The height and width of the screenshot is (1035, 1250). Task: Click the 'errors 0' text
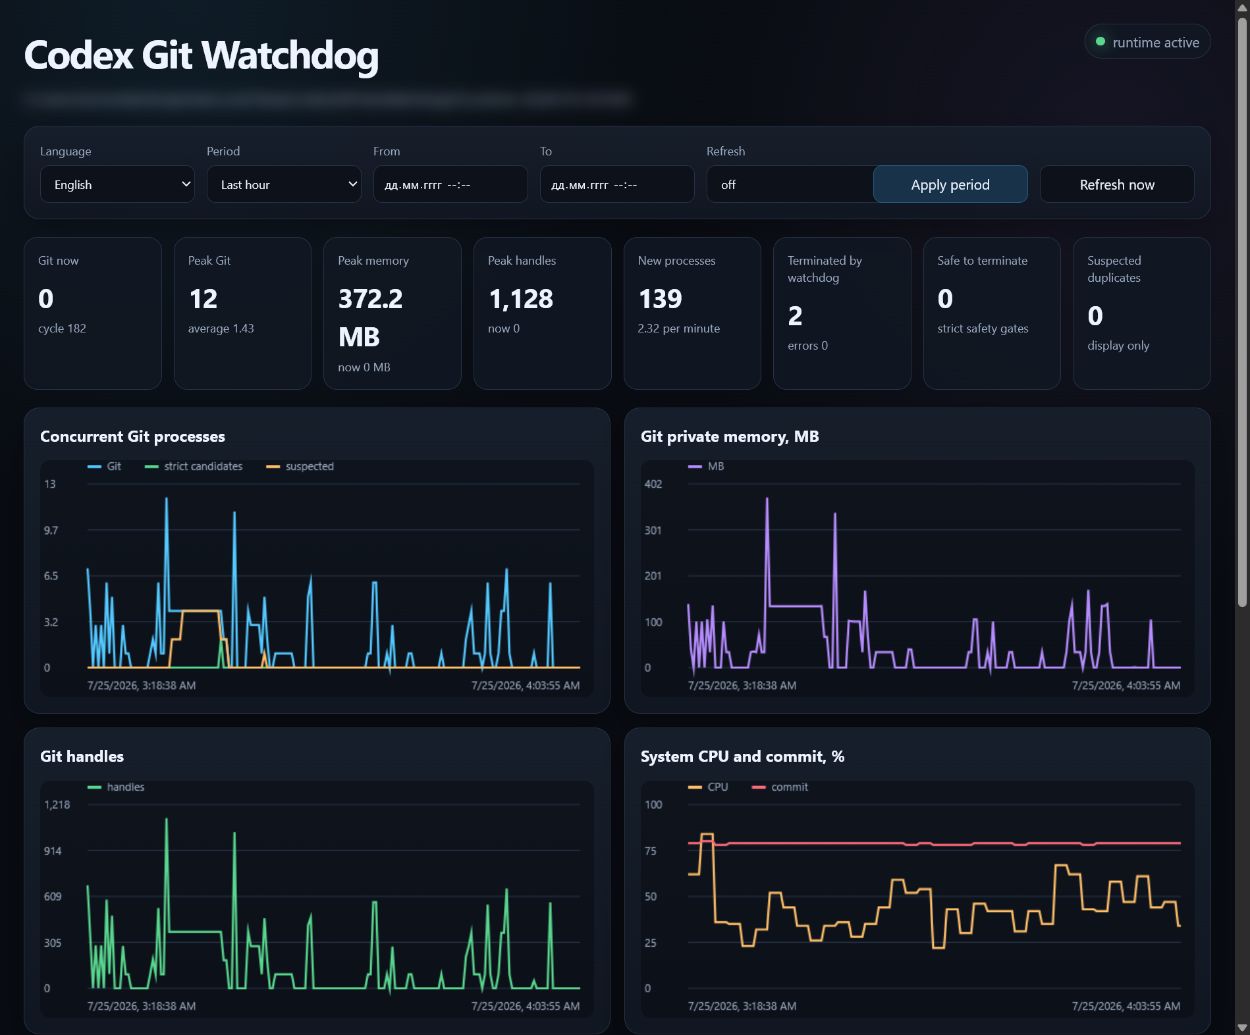click(x=808, y=345)
